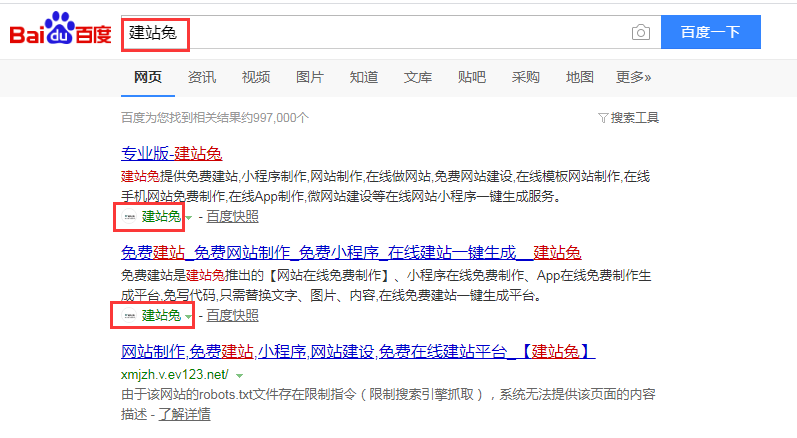Image resolution: width=797 pixels, height=438 pixels.
Task: Switch to the 视频 tab
Action: coord(256,77)
